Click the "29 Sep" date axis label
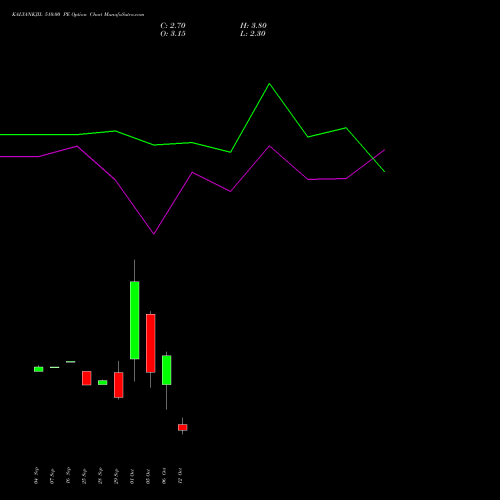500x500 pixels. point(116,476)
